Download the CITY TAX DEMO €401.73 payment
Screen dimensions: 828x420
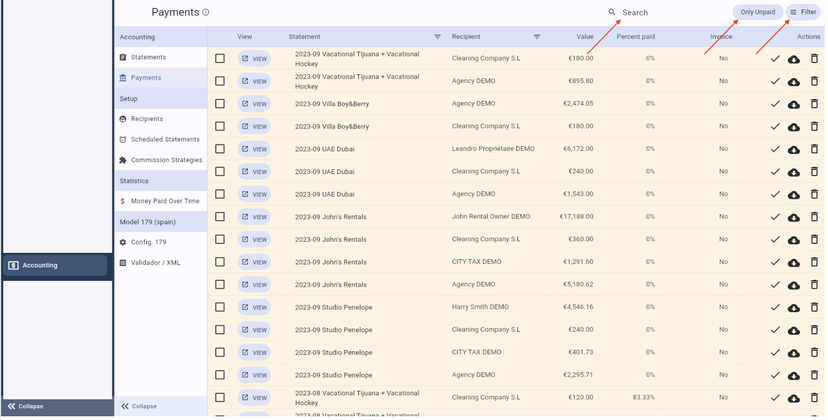[x=793, y=353]
